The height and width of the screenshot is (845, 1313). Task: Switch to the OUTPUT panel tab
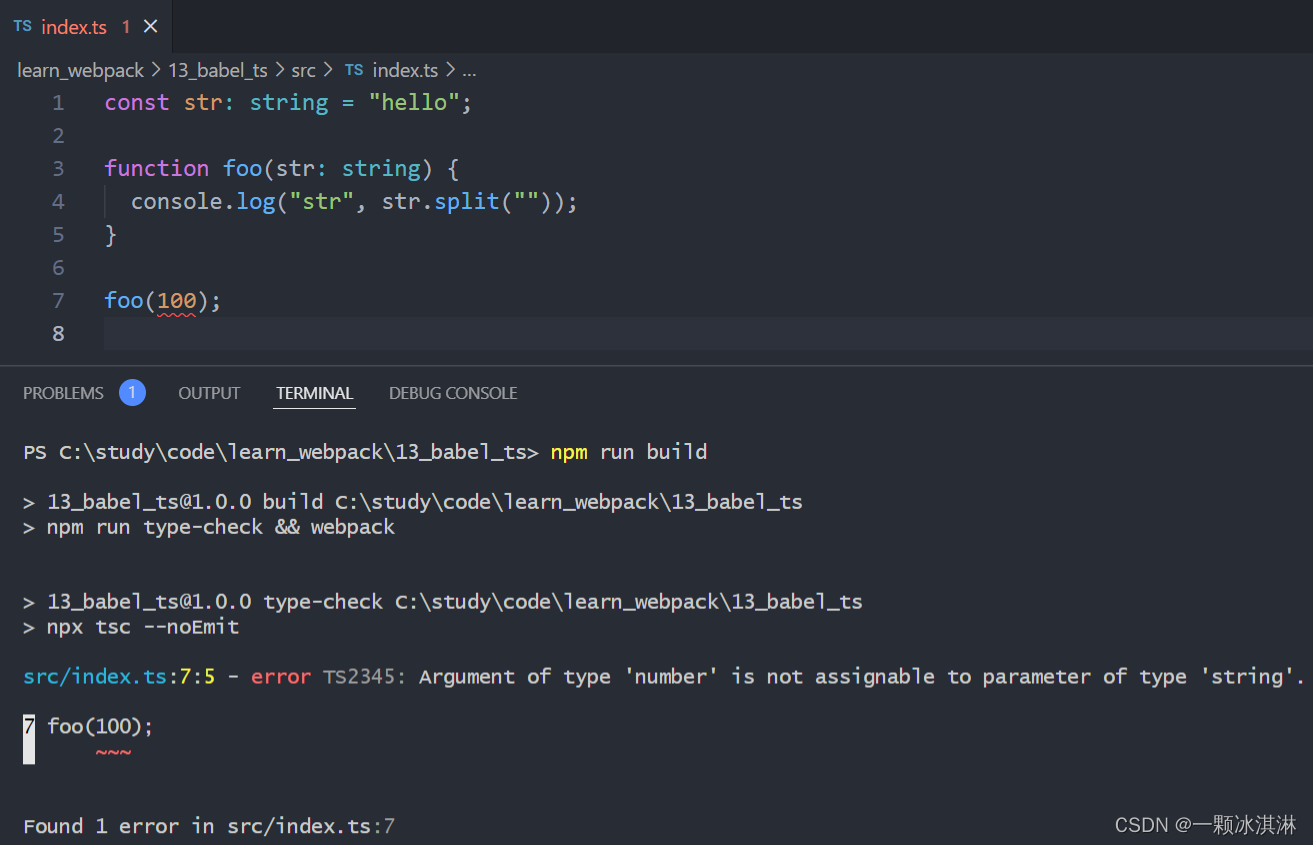[209, 393]
